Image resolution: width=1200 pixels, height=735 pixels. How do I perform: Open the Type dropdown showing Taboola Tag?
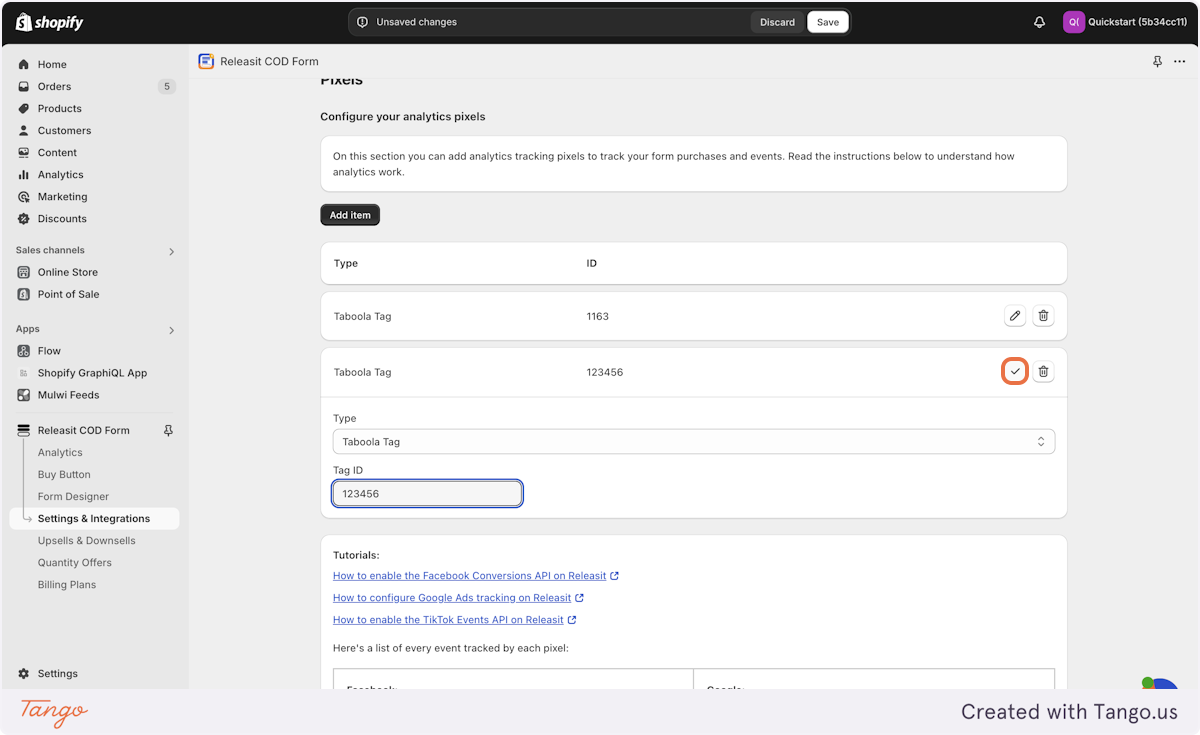point(694,441)
